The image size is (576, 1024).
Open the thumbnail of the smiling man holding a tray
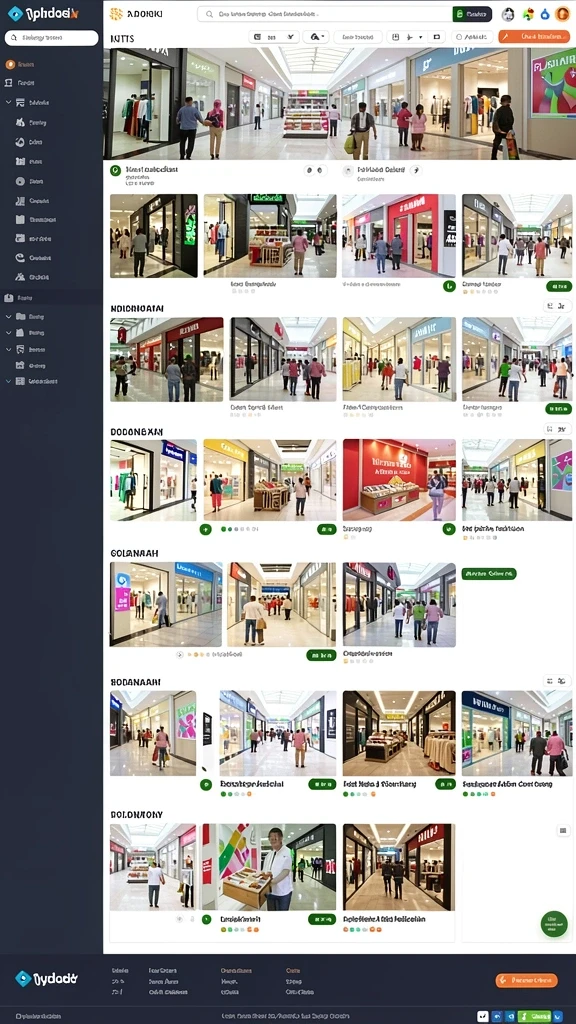pyautogui.click(x=268, y=867)
